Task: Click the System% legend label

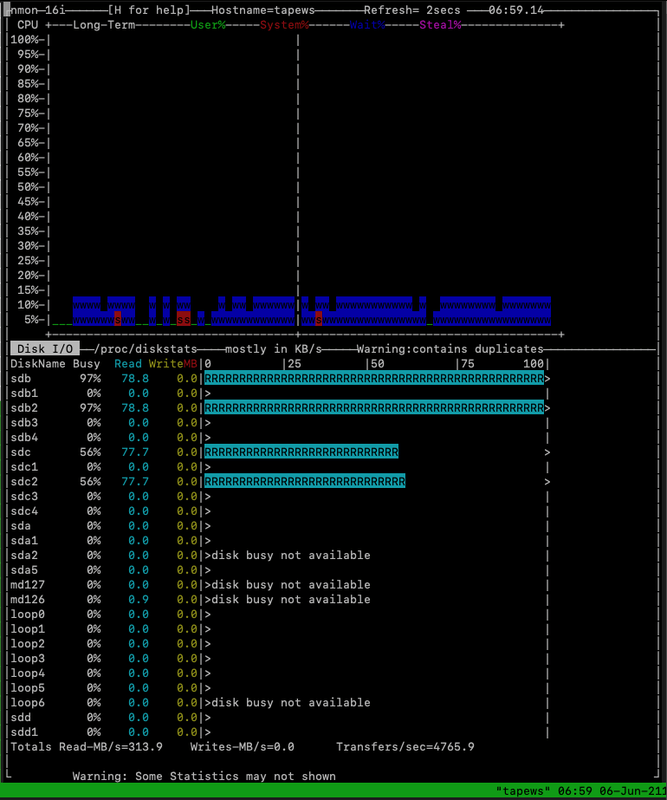Action: (284, 25)
